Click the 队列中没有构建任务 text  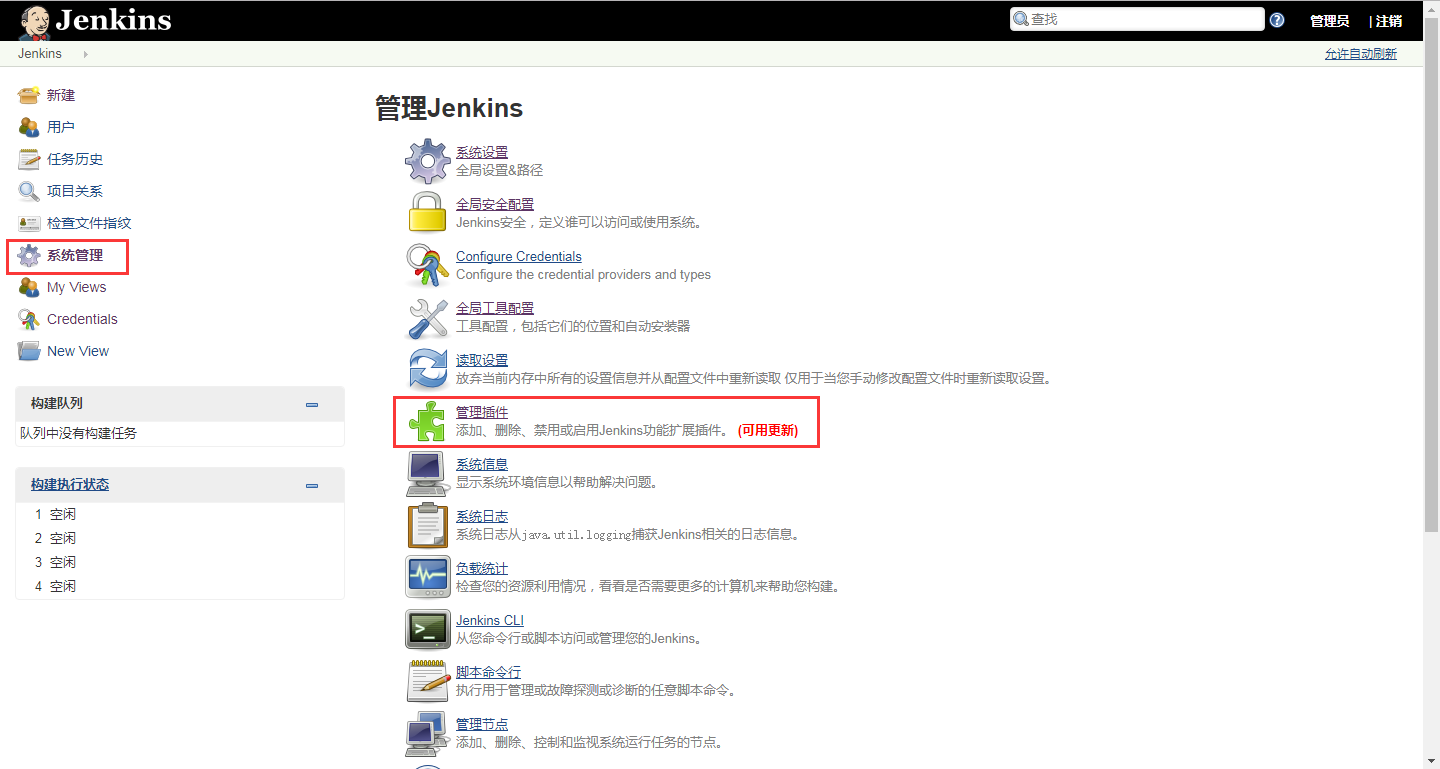coord(78,433)
